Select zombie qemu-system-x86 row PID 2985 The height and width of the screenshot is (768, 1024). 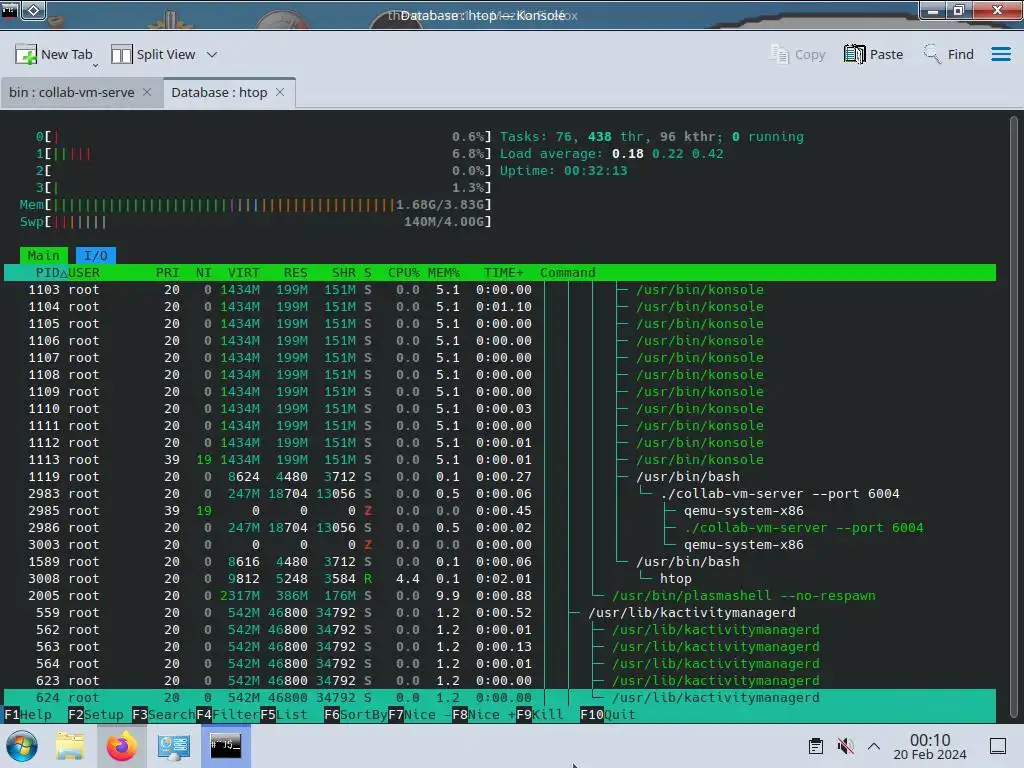(x=500, y=511)
